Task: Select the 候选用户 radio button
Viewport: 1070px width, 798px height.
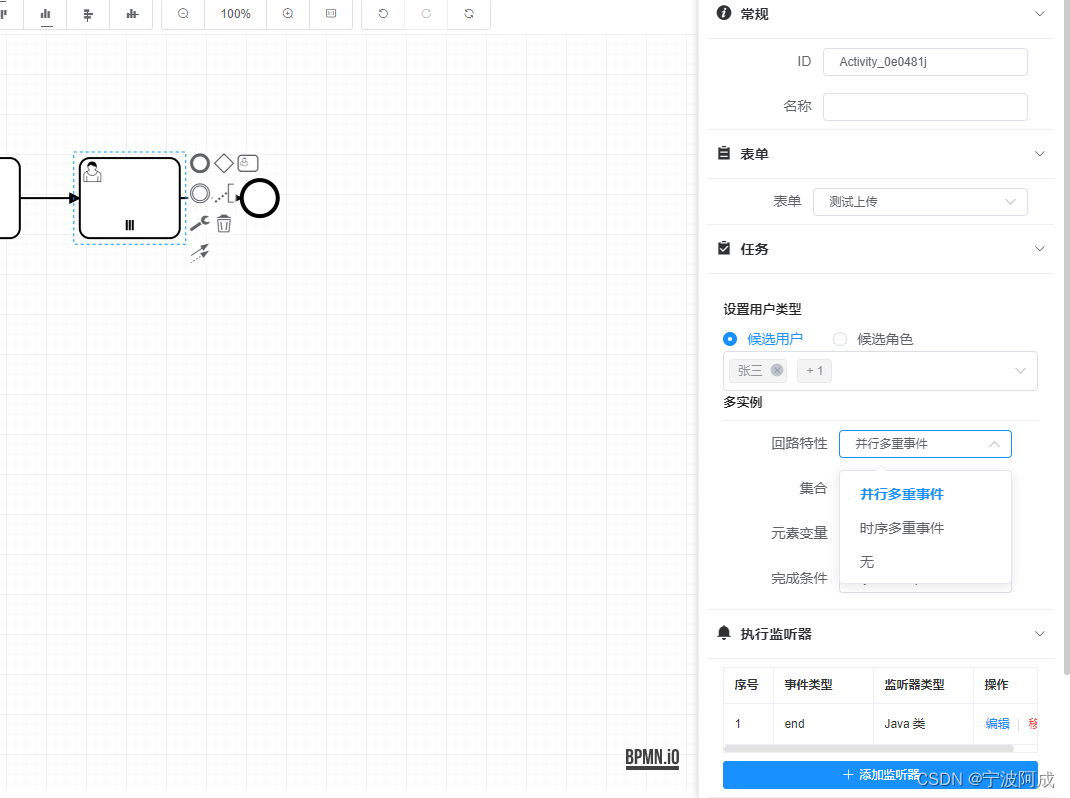Action: (730, 339)
